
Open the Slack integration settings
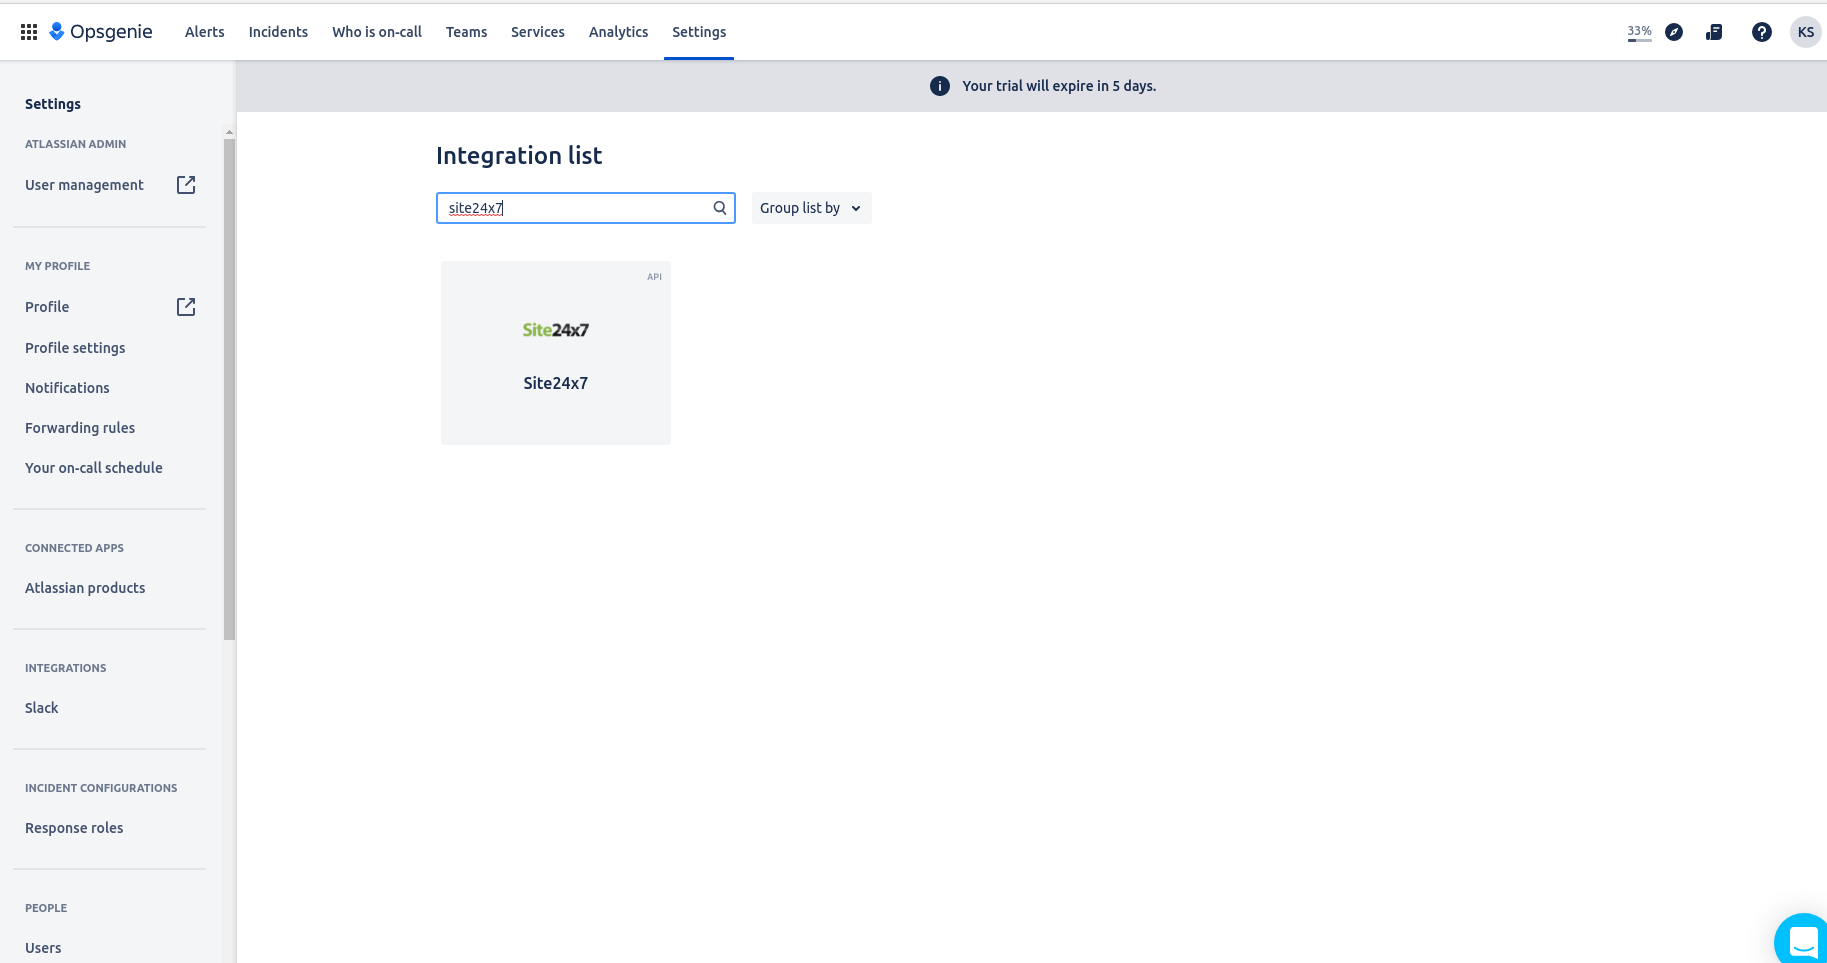click(x=41, y=707)
